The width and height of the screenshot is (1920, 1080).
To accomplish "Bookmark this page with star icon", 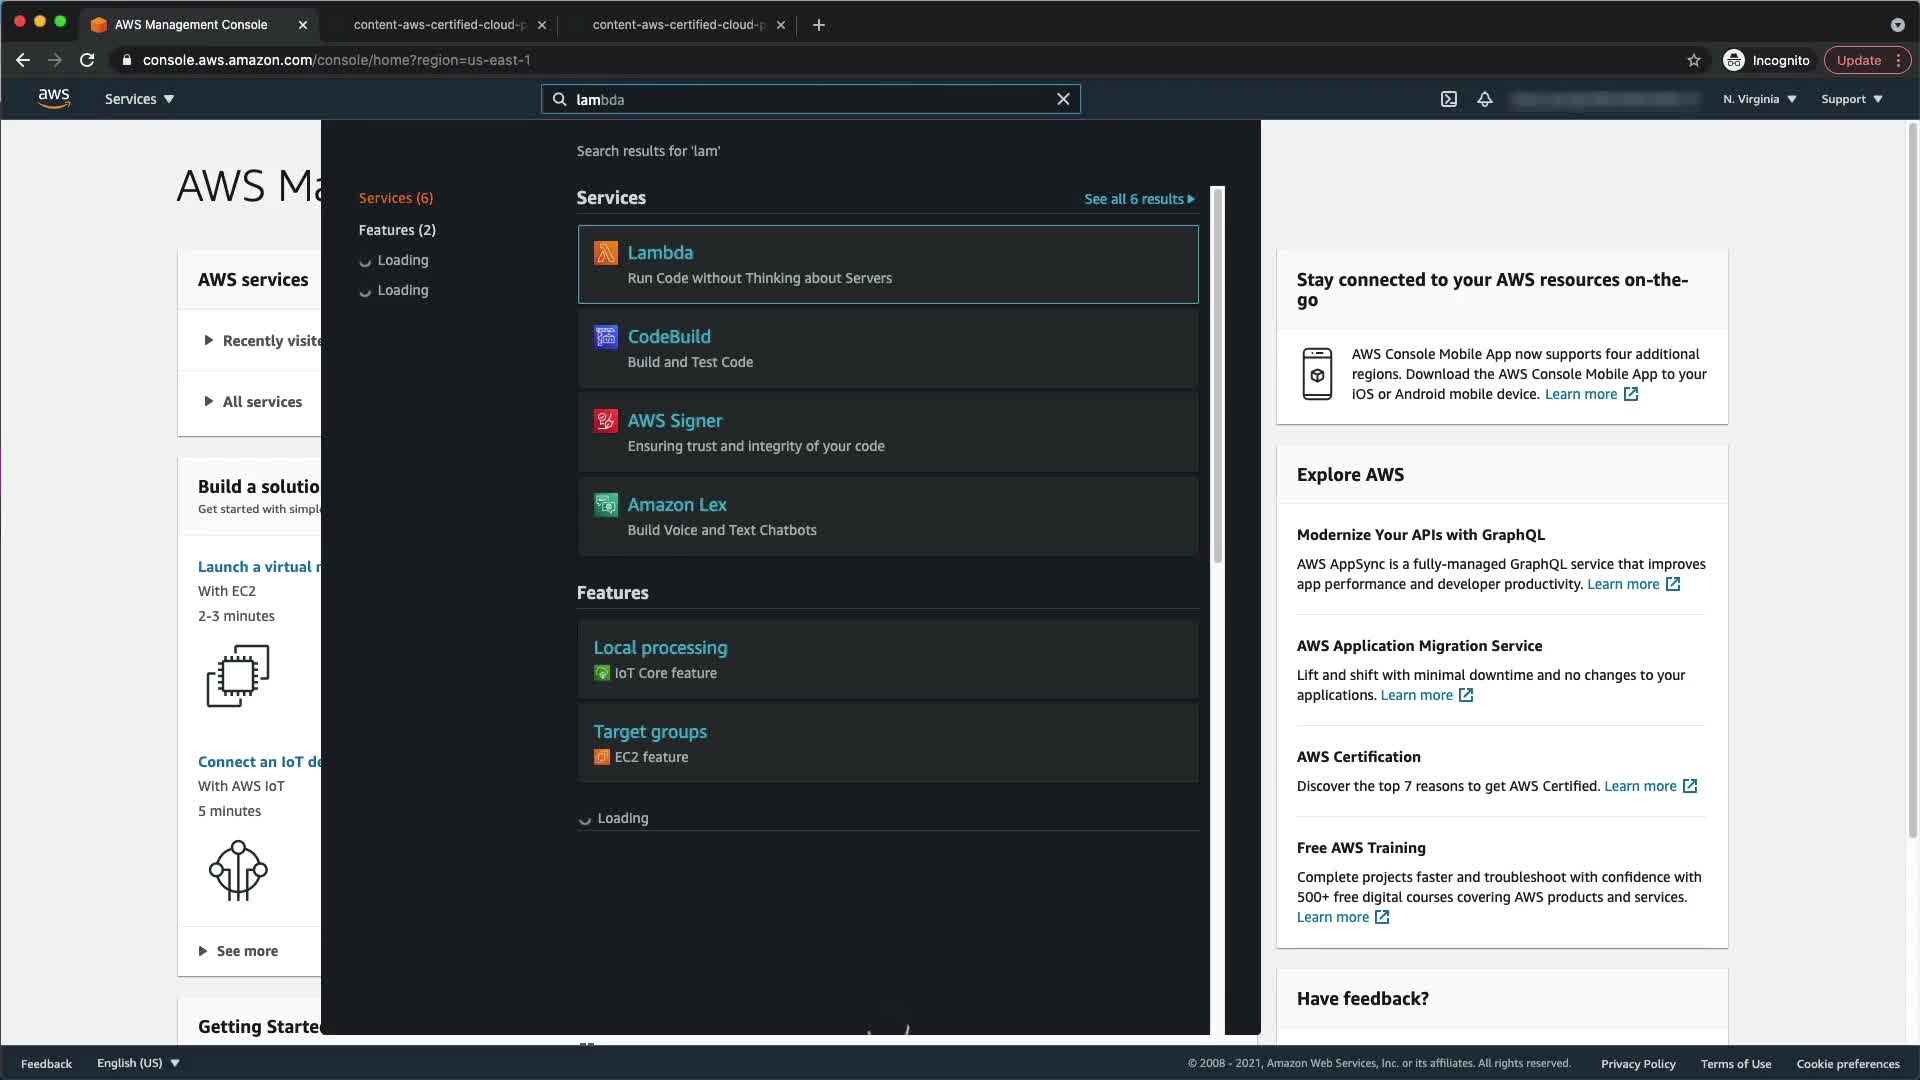I will pos(1694,60).
